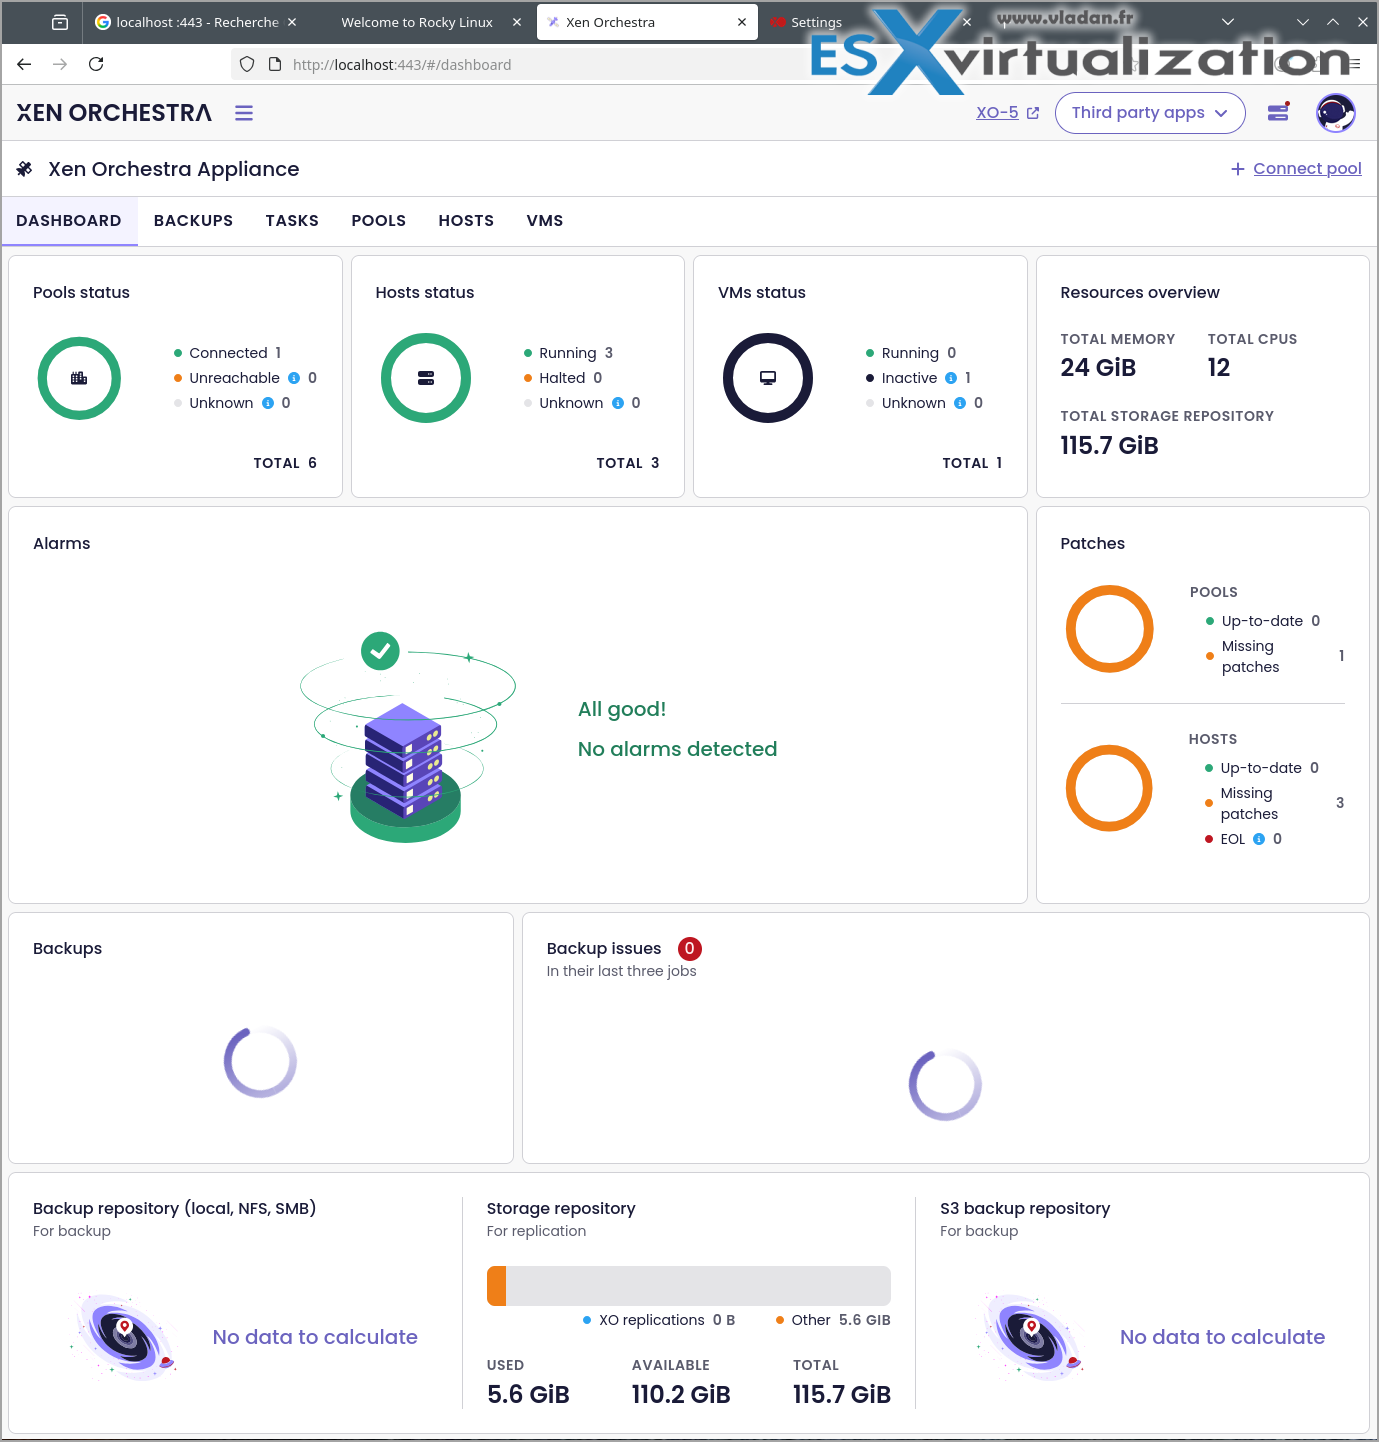1379x1442 pixels.
Task: Reload the page with the browser refresh icon
Action: [96, 64]
